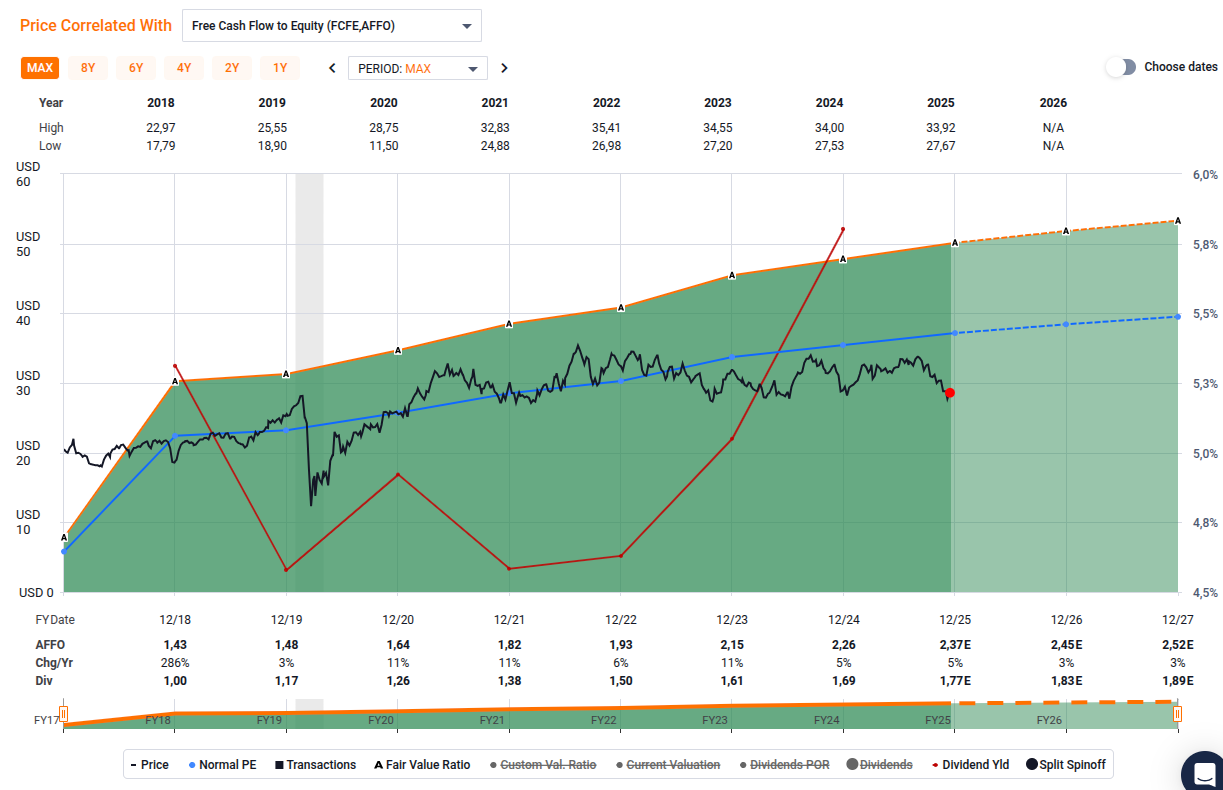Click FY21 in the timeline navigator
This screenshot has width=1223, height=790.
(491, 720)
